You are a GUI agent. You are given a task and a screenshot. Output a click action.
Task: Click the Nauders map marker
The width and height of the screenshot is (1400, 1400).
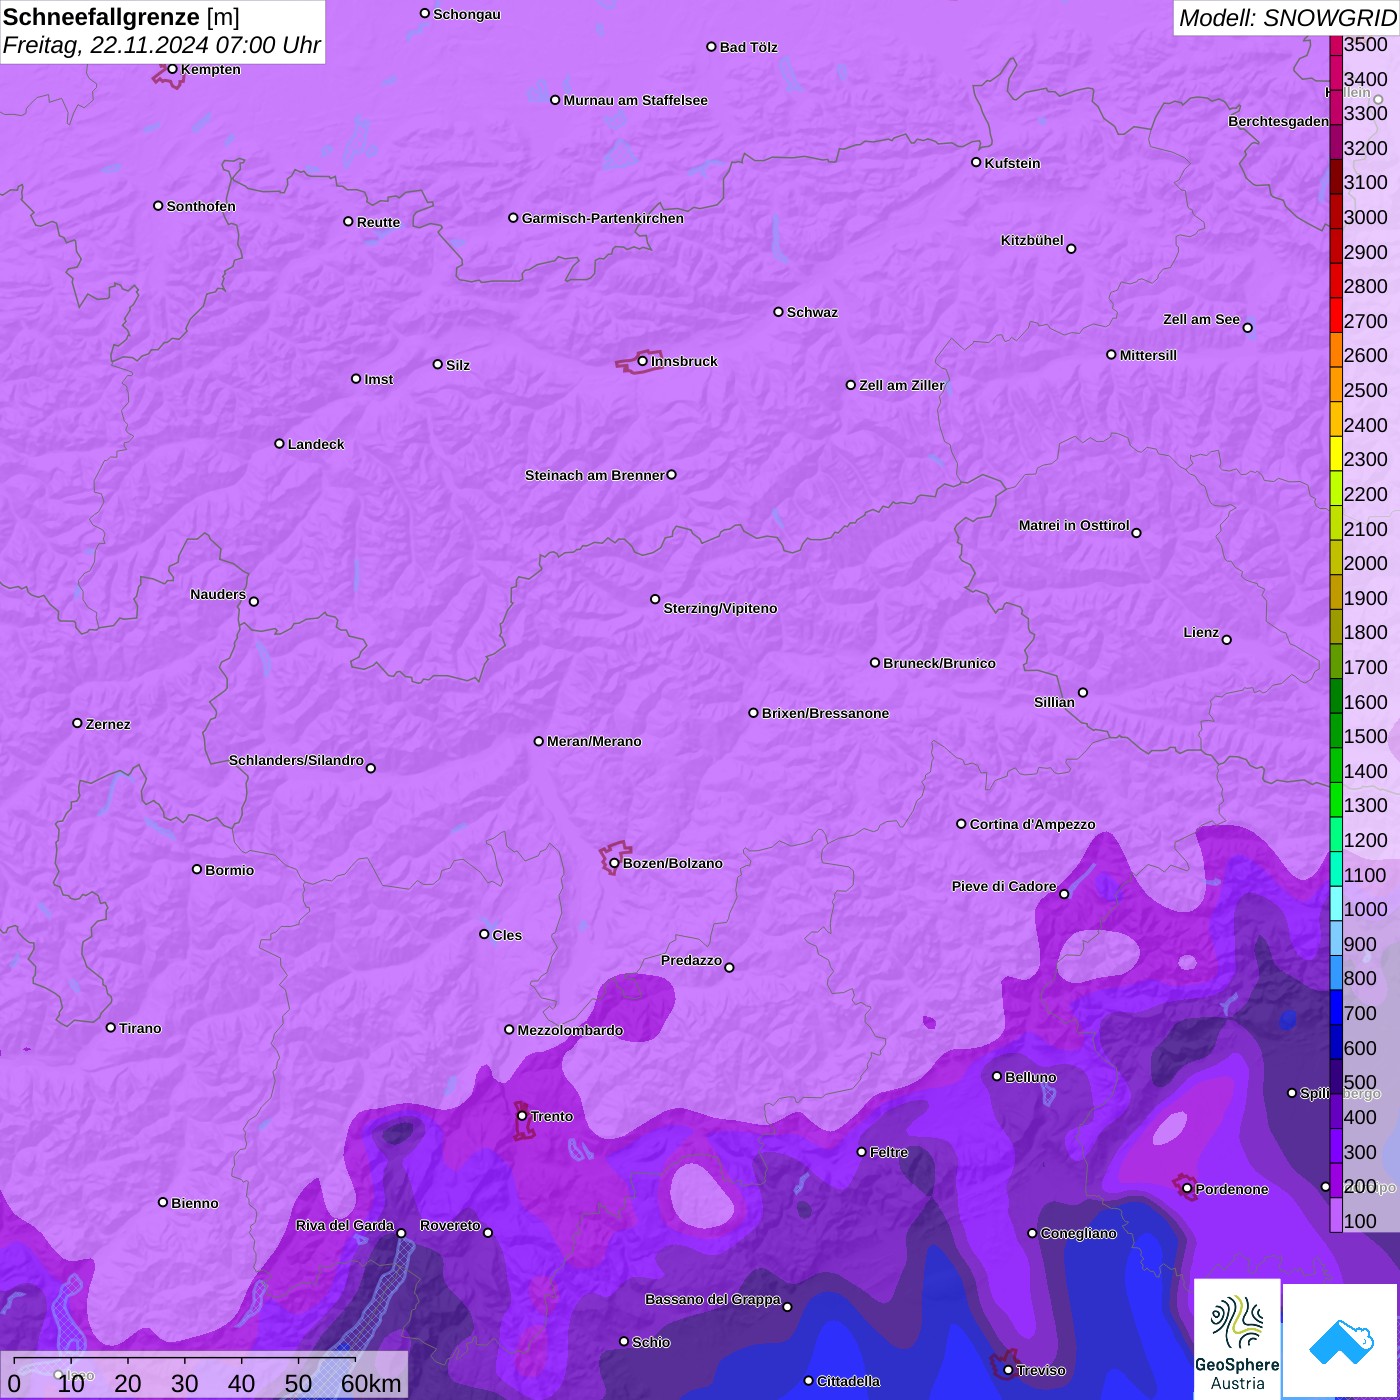(254, 601)
